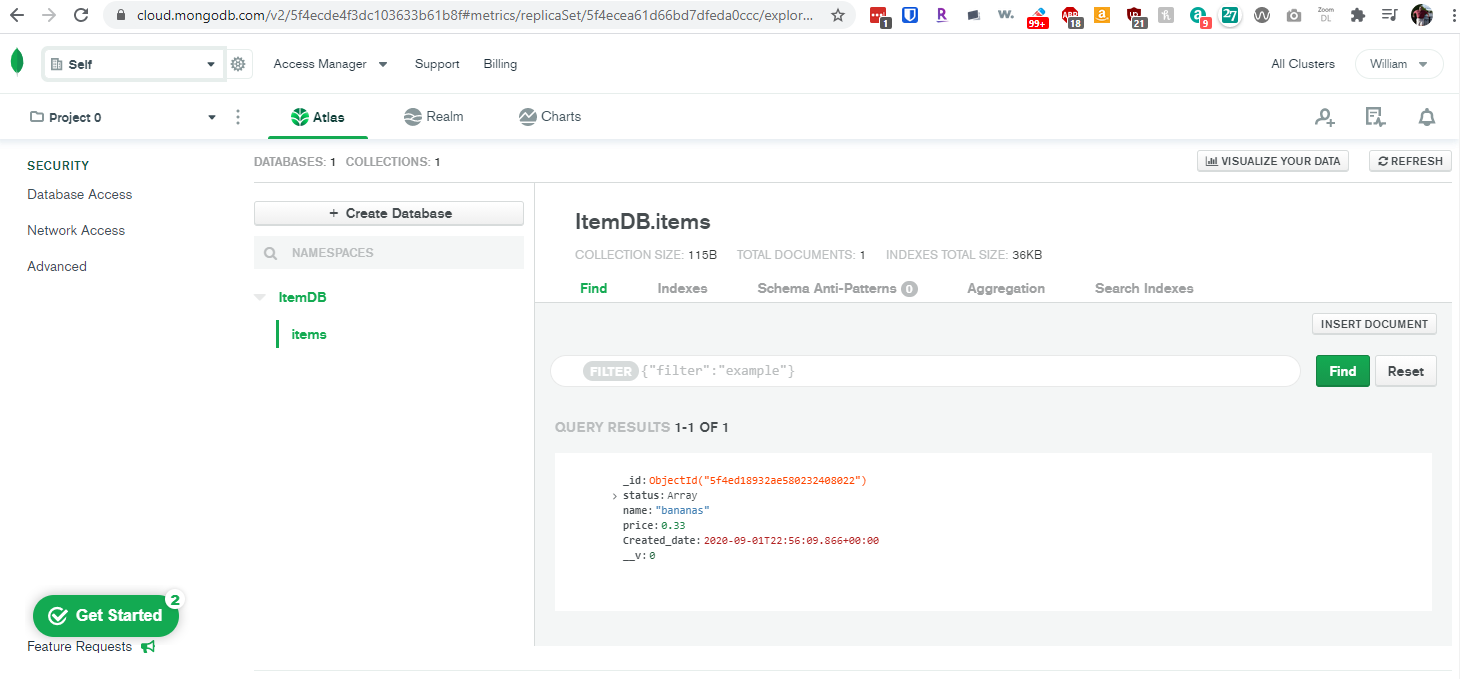Viewport: 1460px width, 679px height.
Task: Switch to the Realm tab
Action: click(x=434, y=117)
